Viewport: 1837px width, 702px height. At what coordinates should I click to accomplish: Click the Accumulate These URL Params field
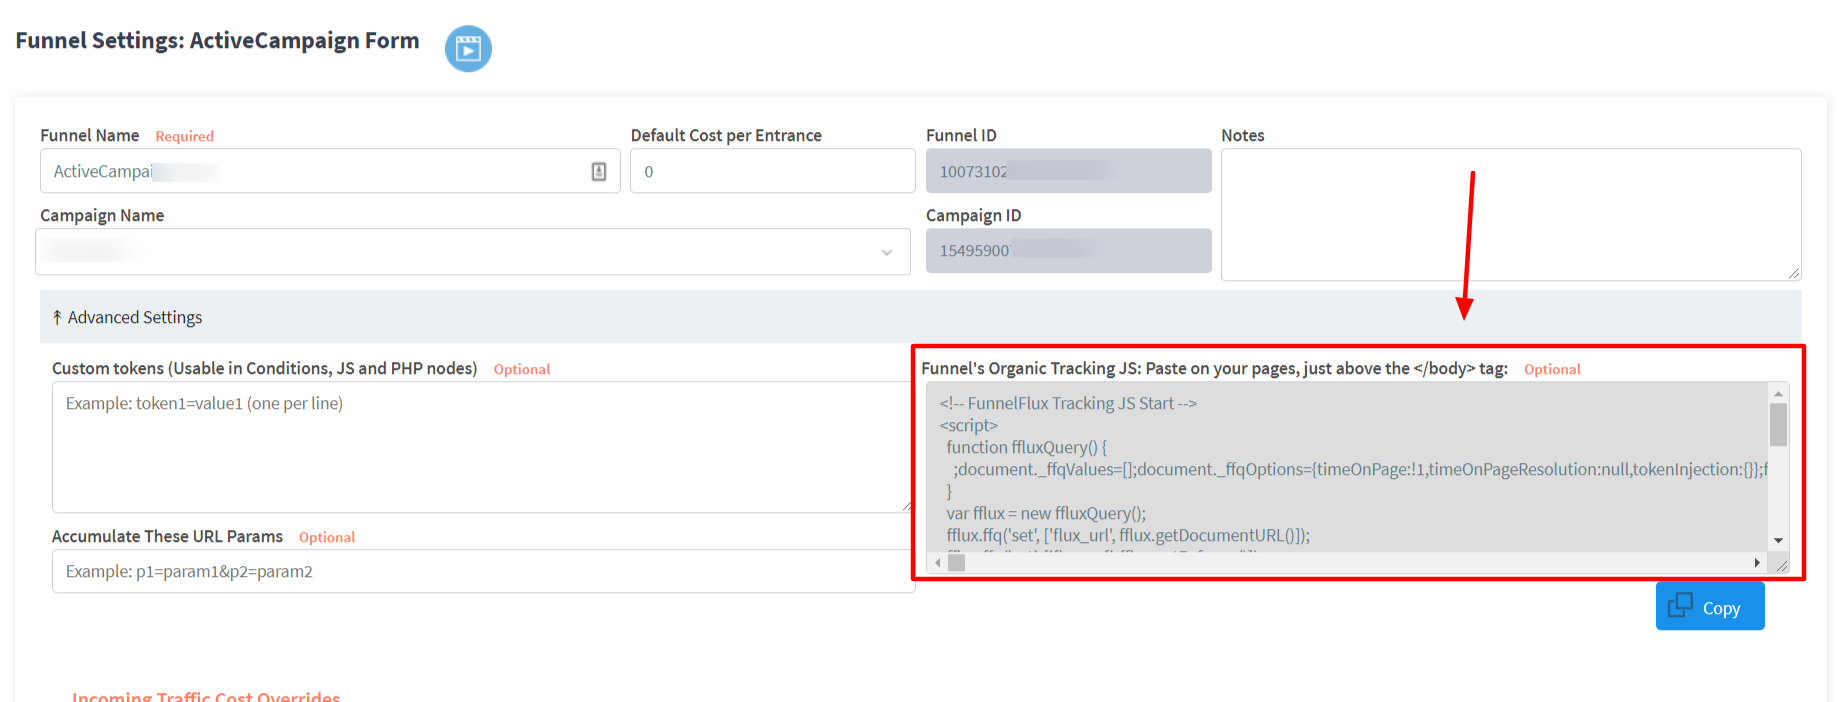(483, 571)
